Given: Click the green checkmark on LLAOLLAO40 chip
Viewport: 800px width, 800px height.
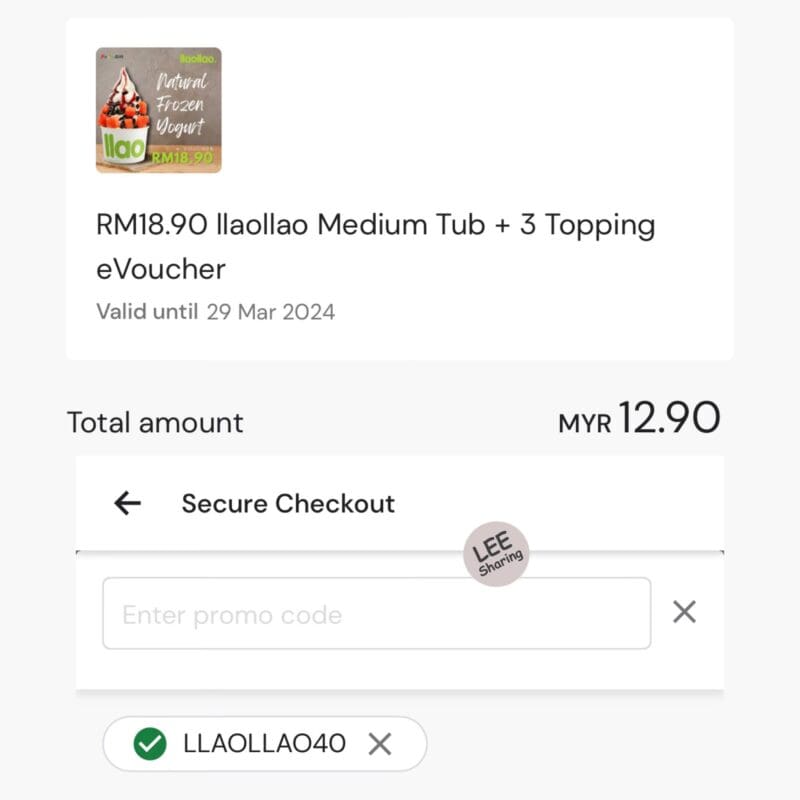Looking at the screenshot, I should (x=150, y=744).
